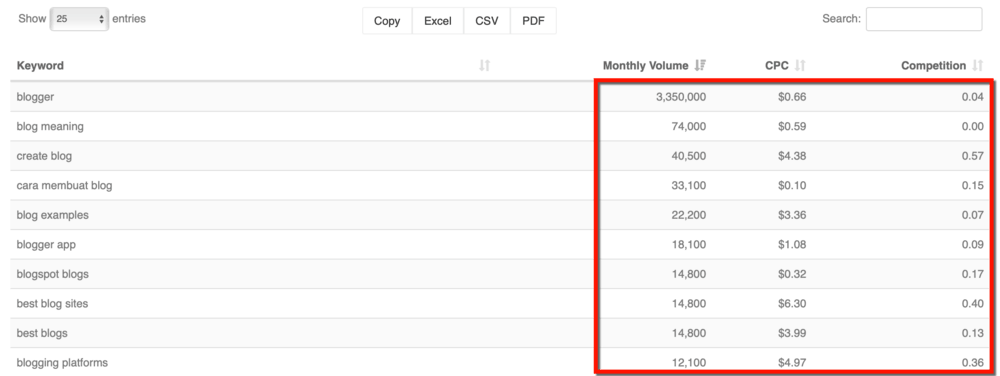Click the CPC value $3.99
Image resolution: width=1000 pixels, height=376 pixels.
[x=792, y=333]
